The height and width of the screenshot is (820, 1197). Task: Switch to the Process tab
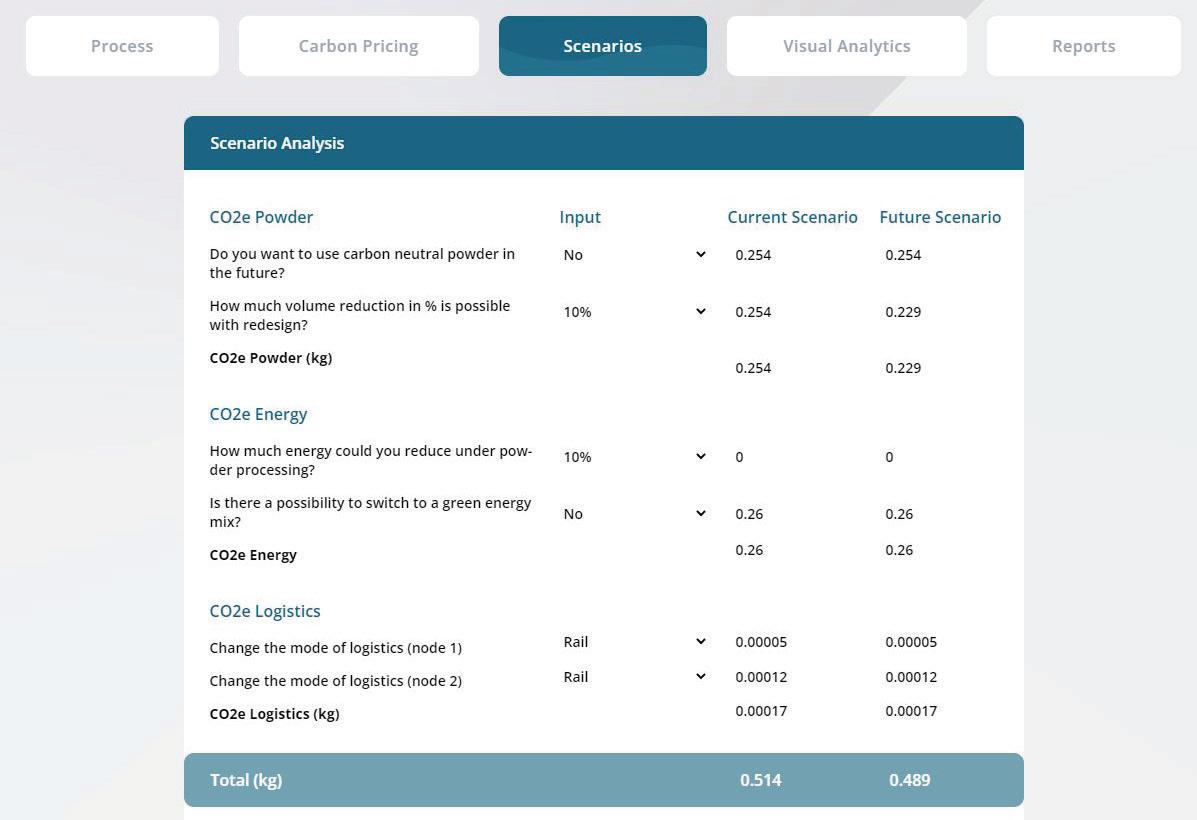coord(122,46)
